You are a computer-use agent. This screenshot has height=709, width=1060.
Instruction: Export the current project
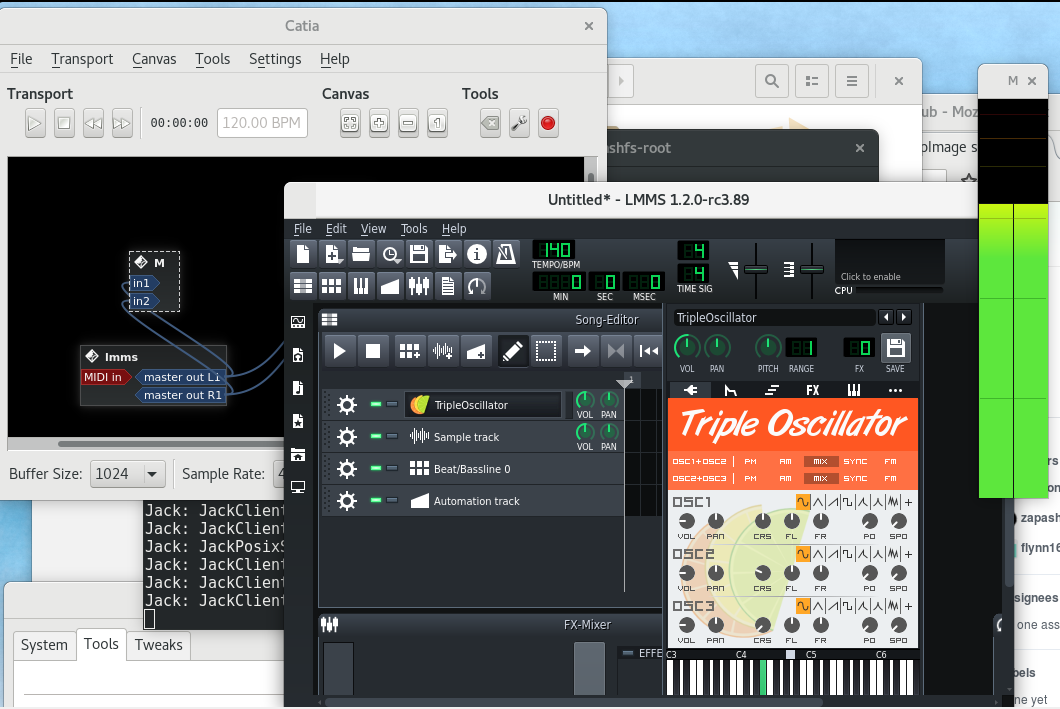click(448, 254)
